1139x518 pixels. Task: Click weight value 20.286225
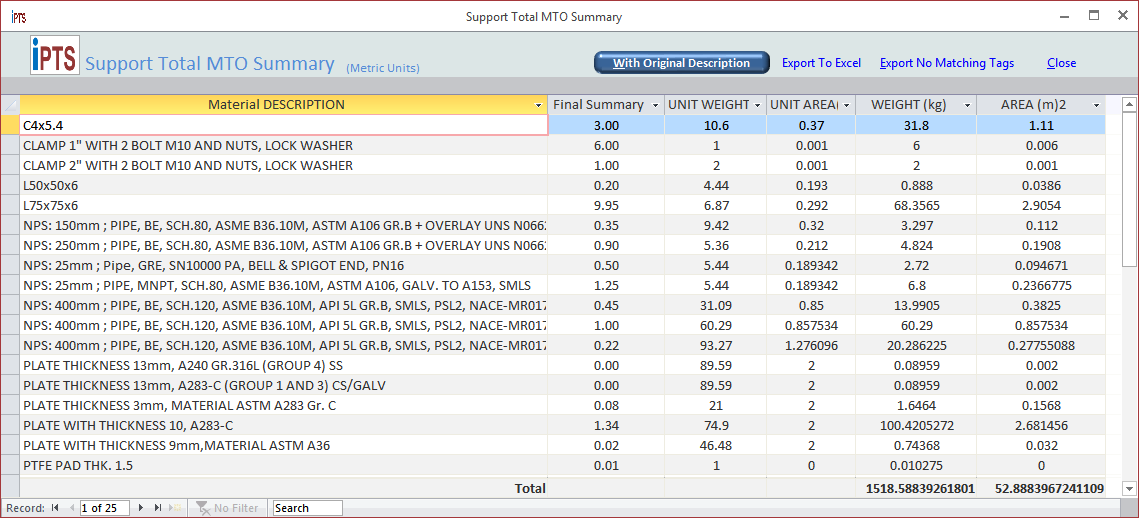point(915,345)
